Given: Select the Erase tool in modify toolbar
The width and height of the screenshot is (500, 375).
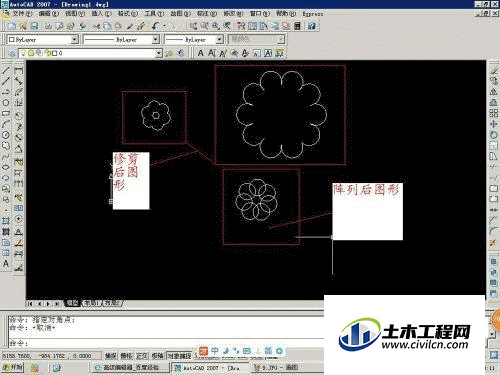Looking at the screenshot, I should pos(494,71).
